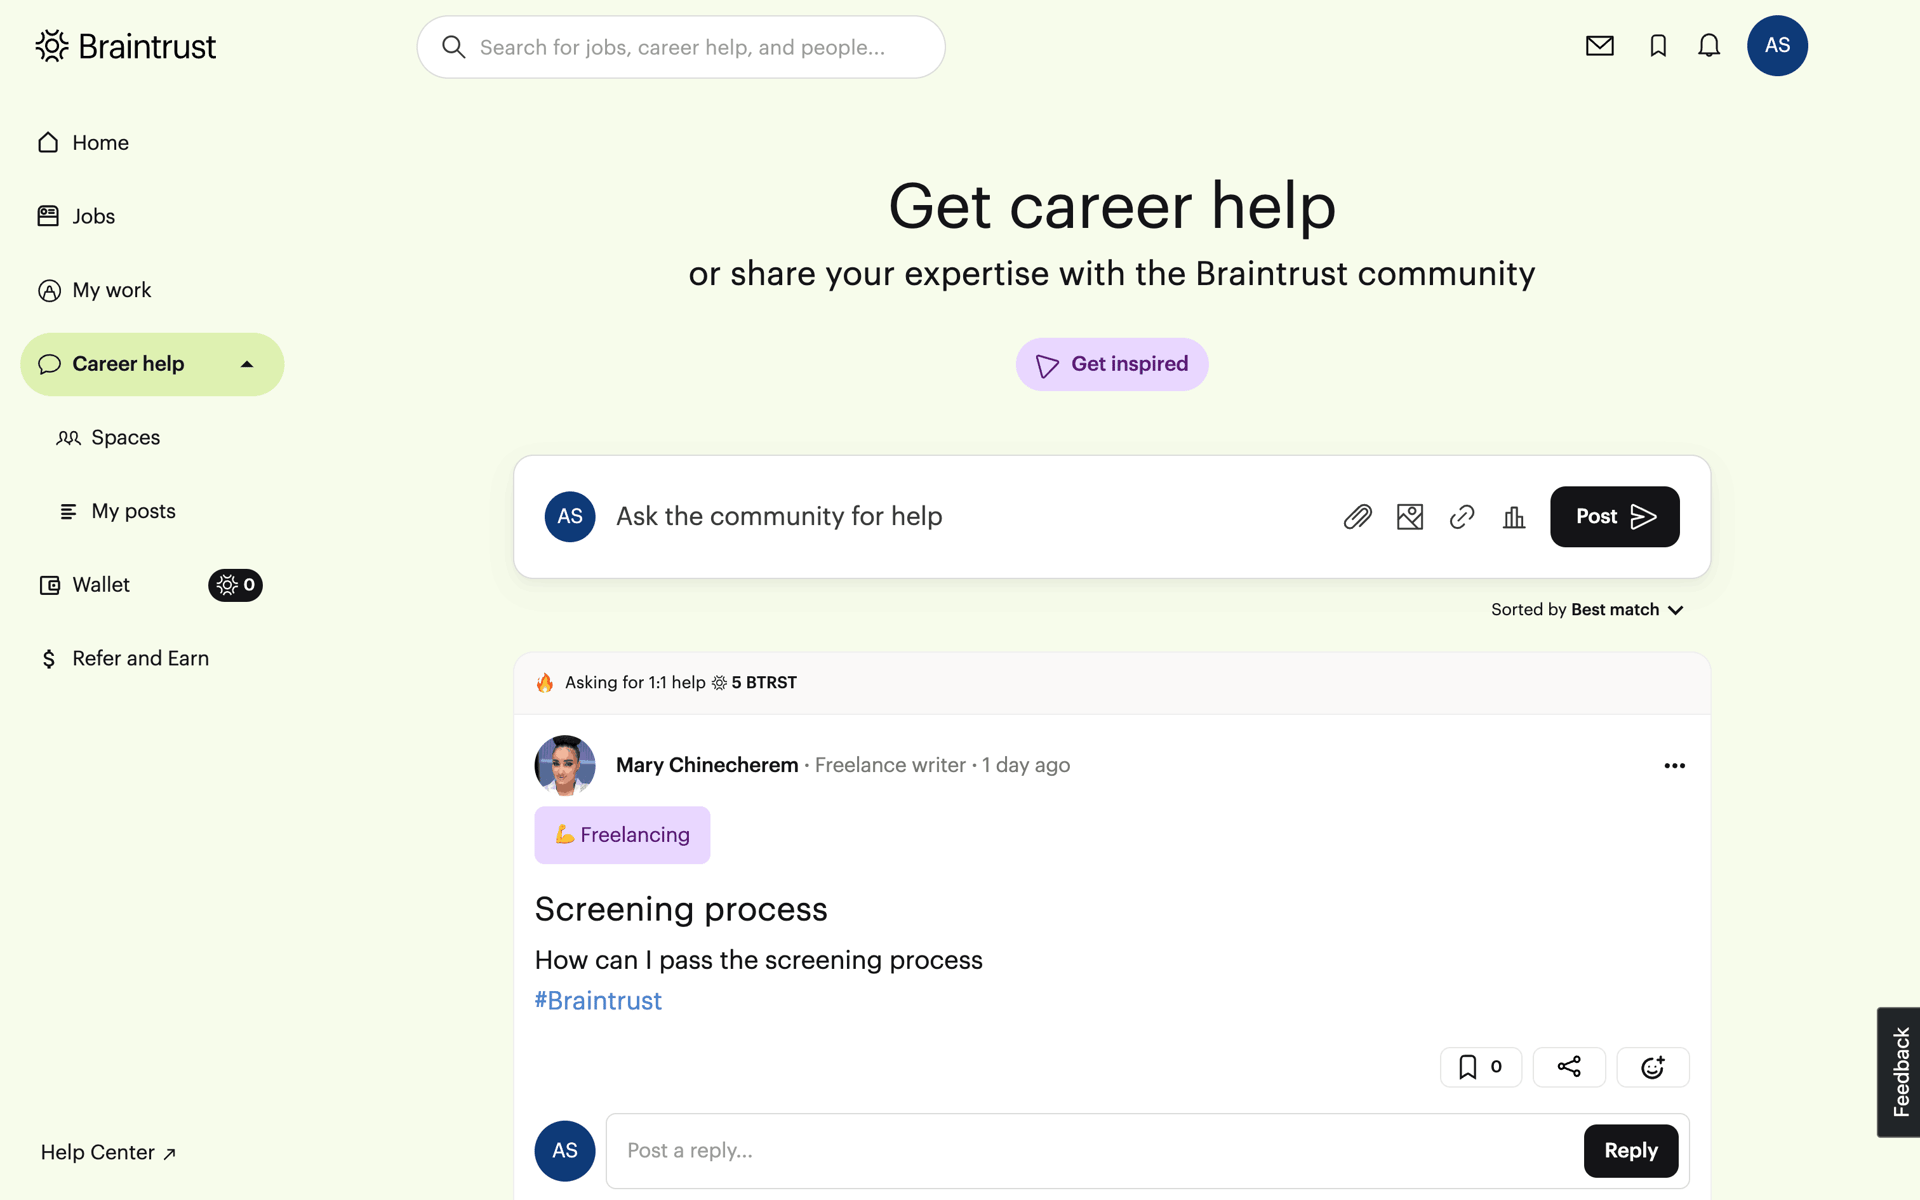Image resolution: width=1920 pixels, height=1200 pixels.
Task: Click the Ask the community for help field
Action: (x=779, y=517)
